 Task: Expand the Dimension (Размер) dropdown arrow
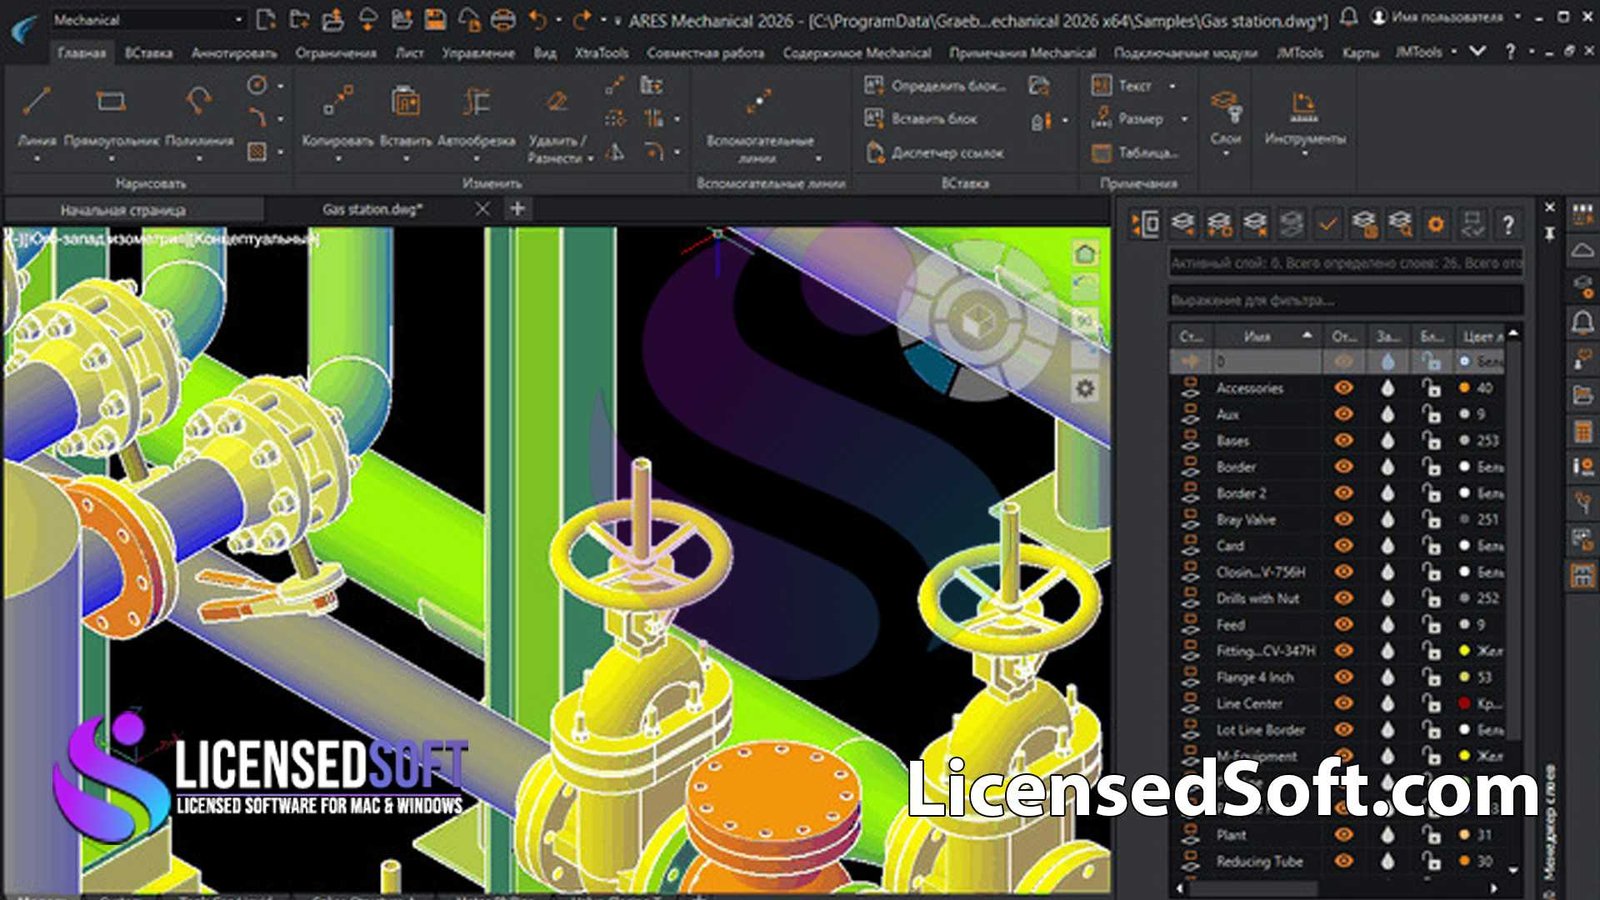click(1184, 118)
